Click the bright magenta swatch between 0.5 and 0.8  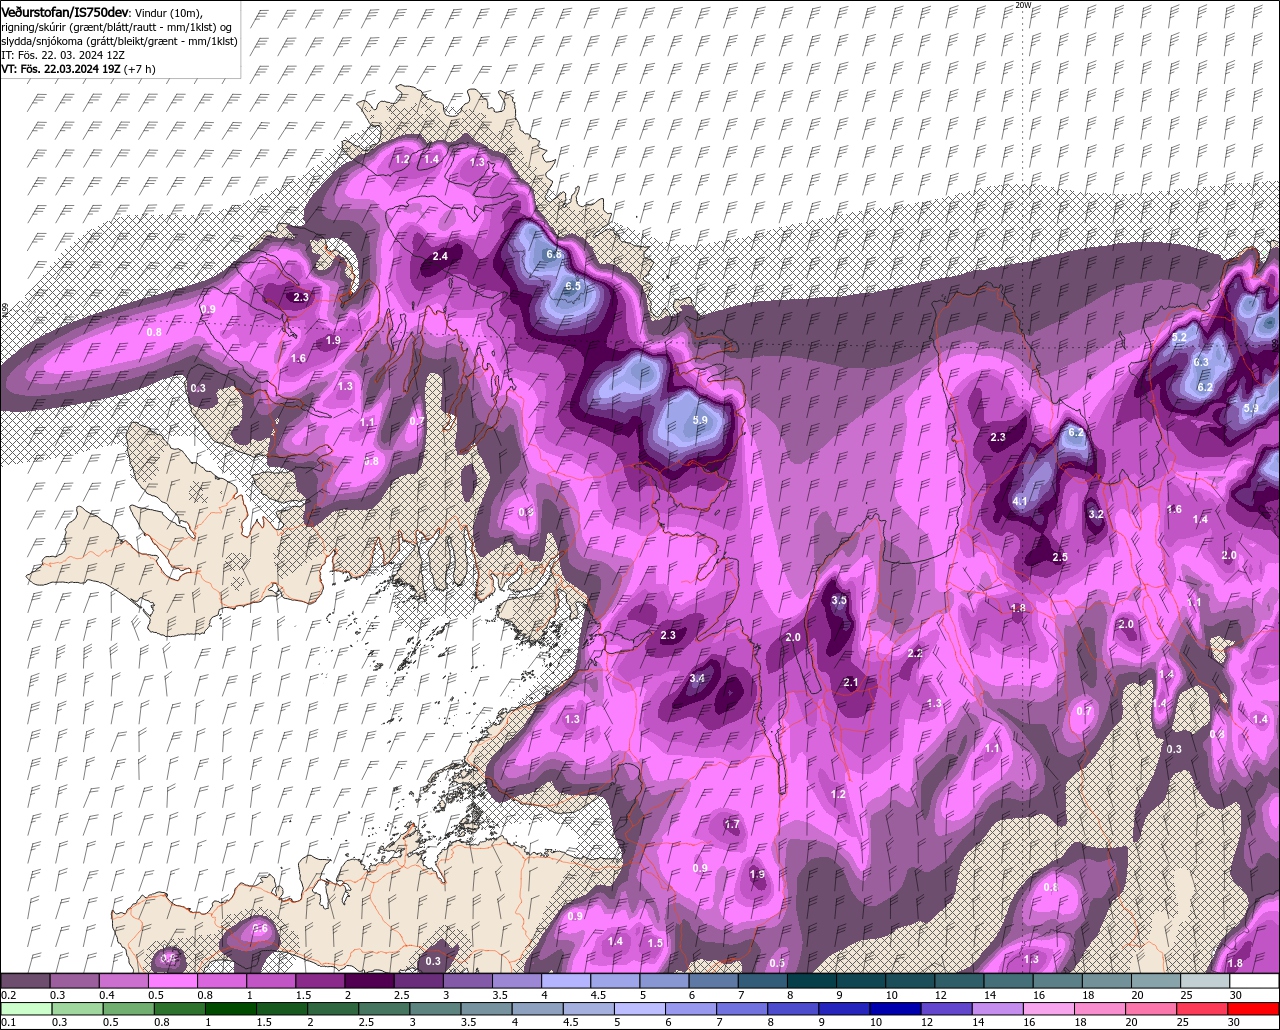pyautogui.click(x=172, y=981)
